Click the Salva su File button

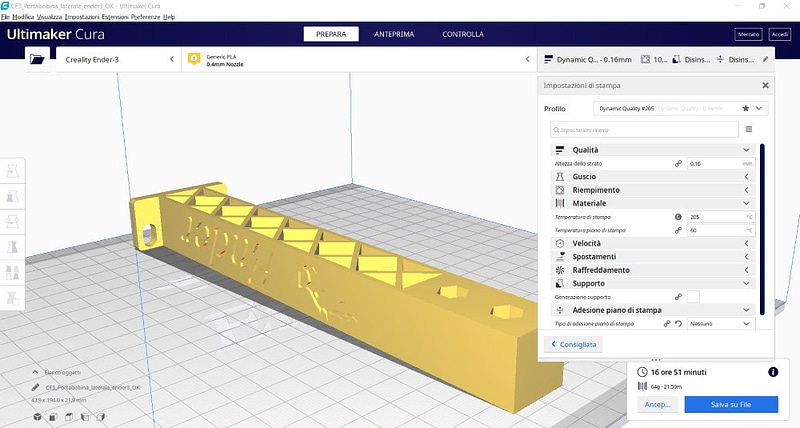[731, 404]
